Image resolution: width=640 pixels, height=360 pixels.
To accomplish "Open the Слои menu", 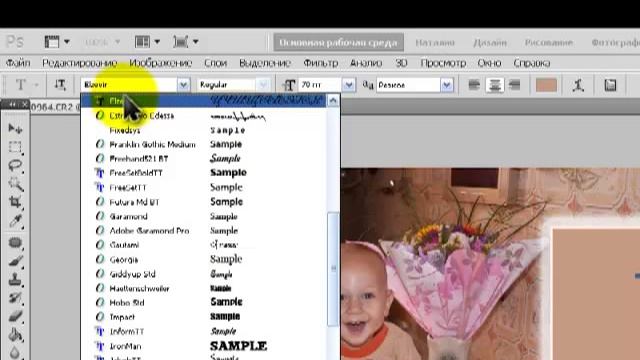I will 215,63.
